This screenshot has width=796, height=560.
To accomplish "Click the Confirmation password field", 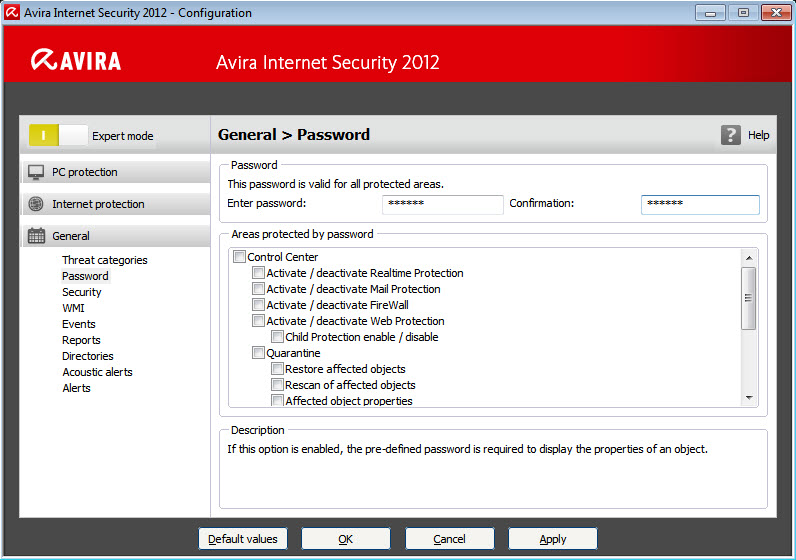I will (x=700, y=204).
